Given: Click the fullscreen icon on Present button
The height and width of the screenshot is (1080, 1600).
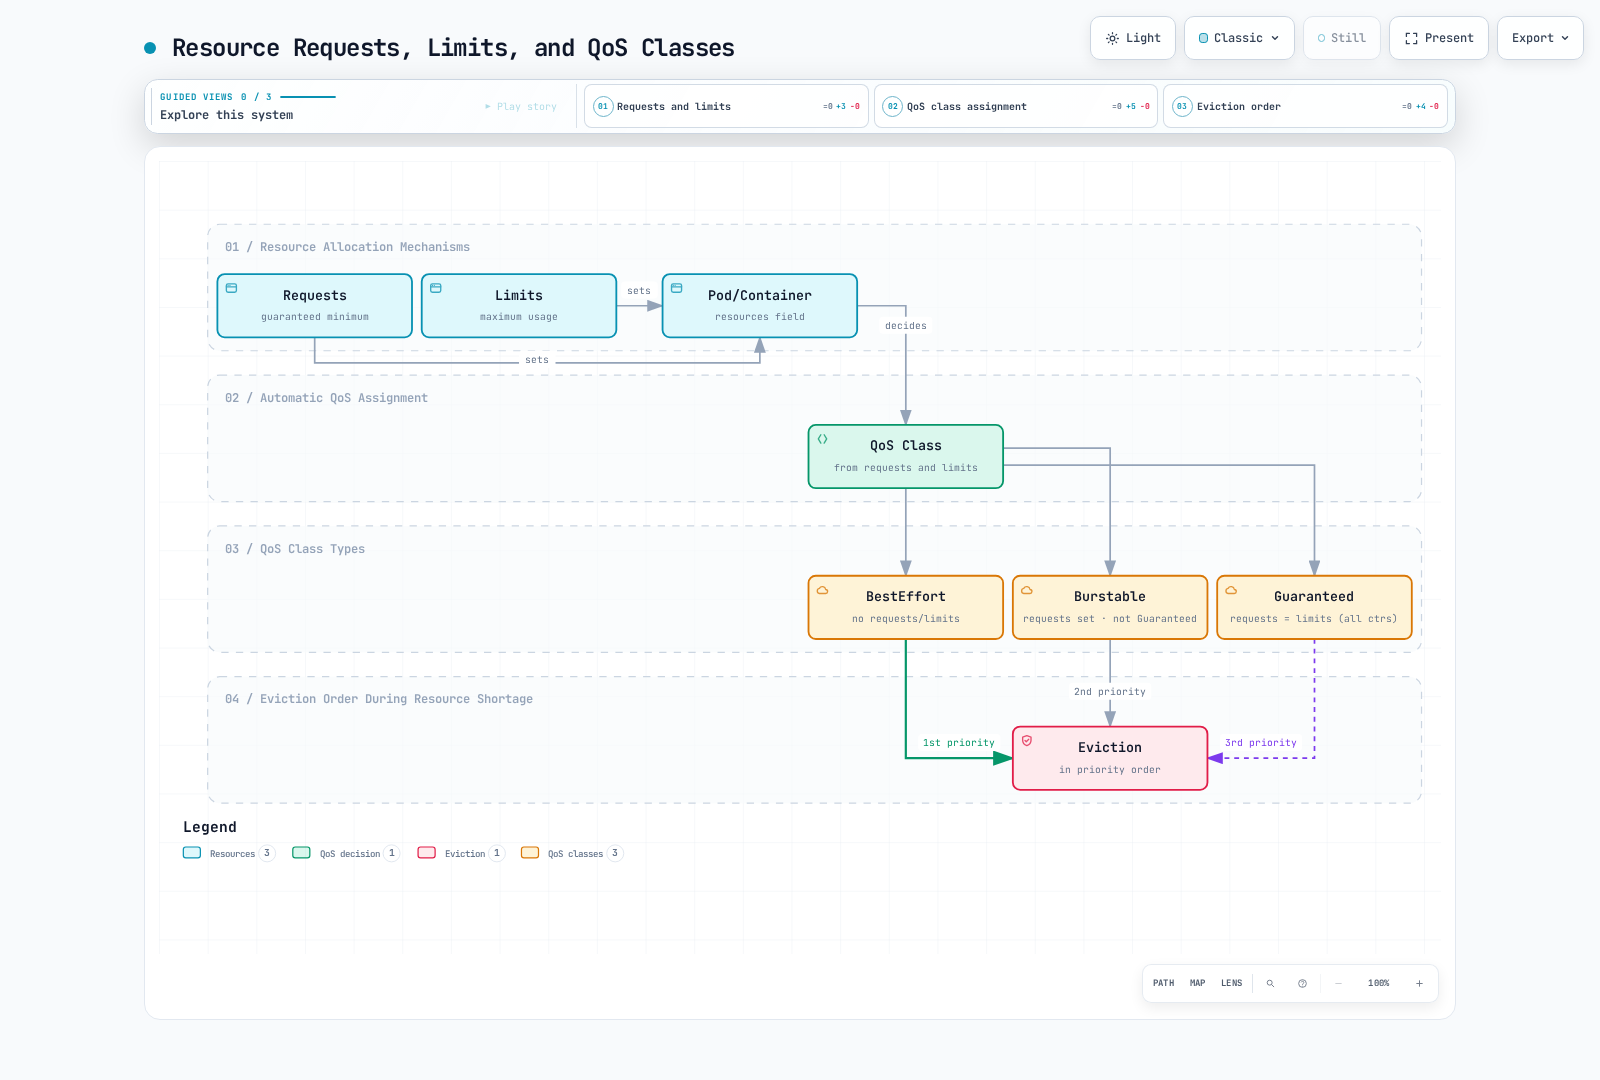Looking at the screenshot, I should point(1411,38).
